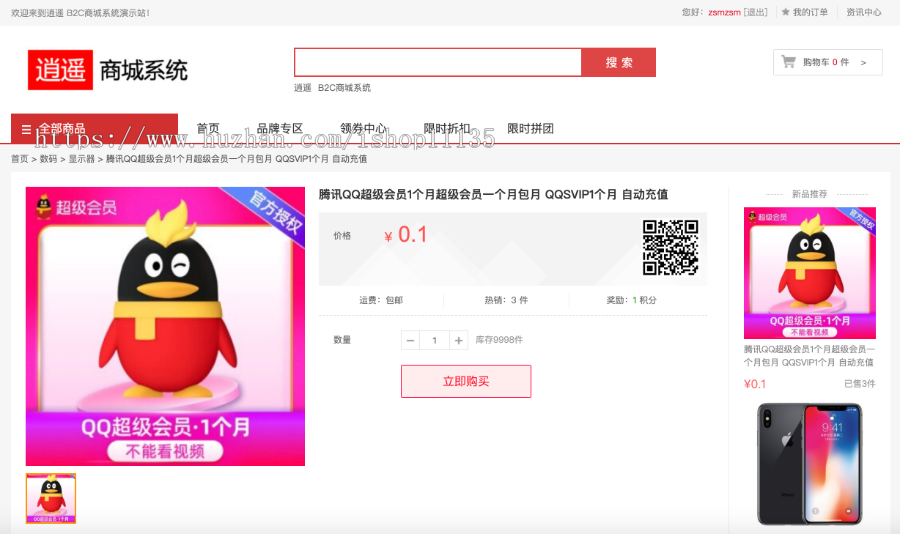
Task: Open recommended QQ超级会员 product image
Action: click(x=810, y=273)
